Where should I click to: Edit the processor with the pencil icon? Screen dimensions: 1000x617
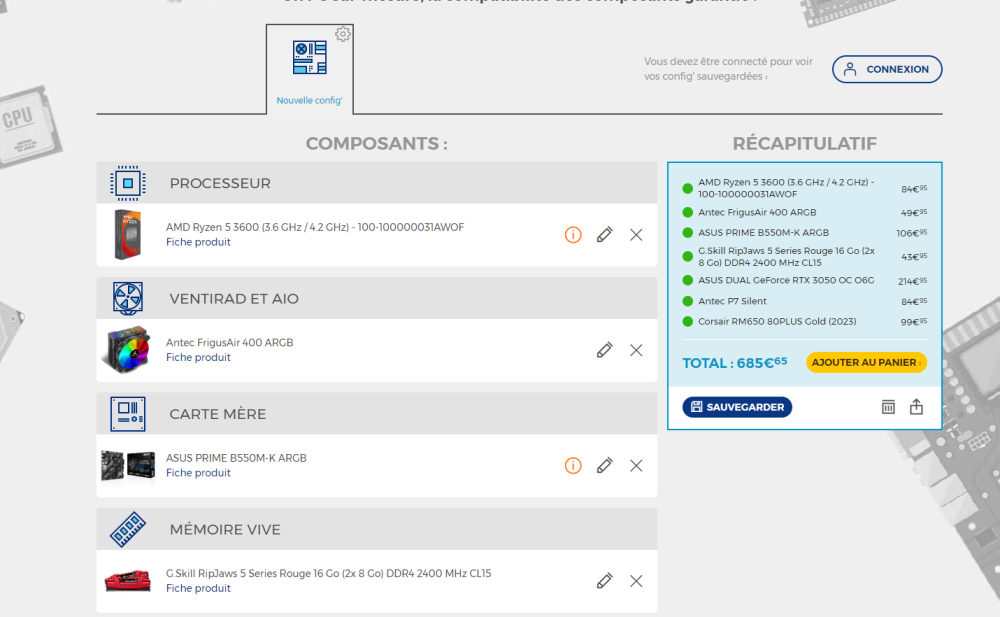tap(605, 235)
